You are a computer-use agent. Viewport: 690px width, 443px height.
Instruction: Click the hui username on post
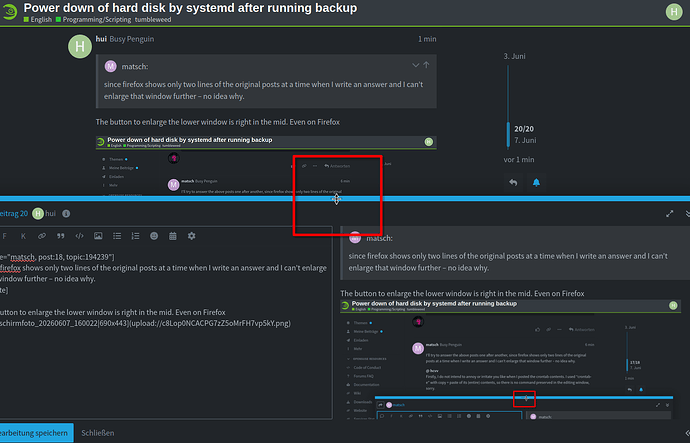(101, 39)
